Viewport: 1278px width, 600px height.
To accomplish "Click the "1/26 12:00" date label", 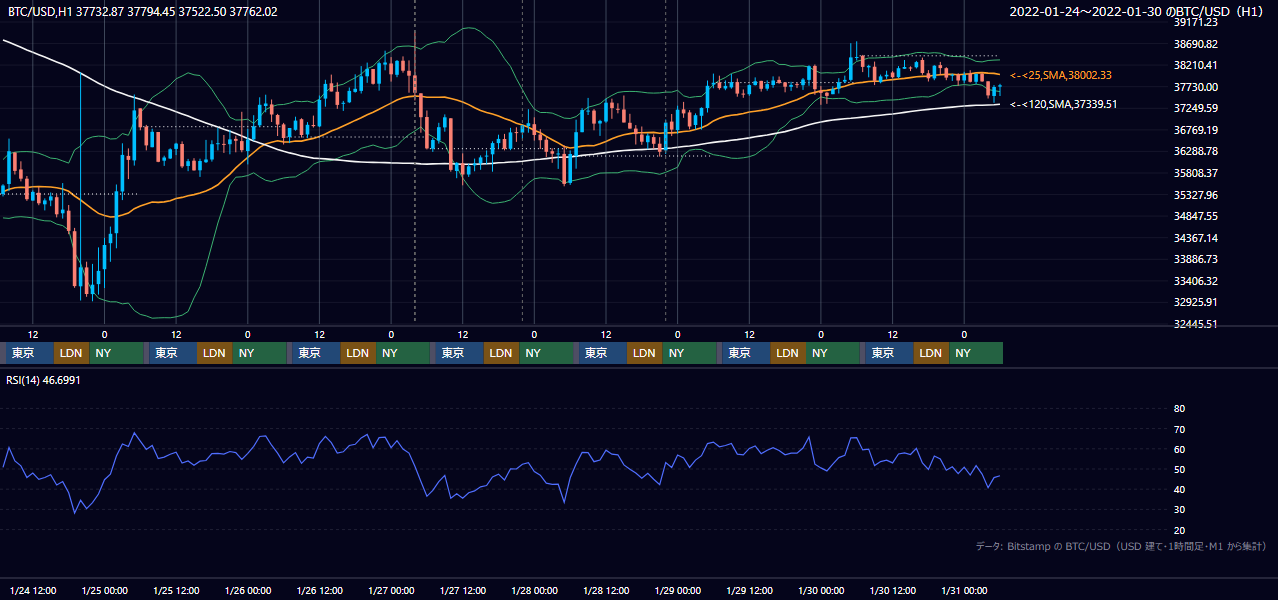I will [319, 590].
